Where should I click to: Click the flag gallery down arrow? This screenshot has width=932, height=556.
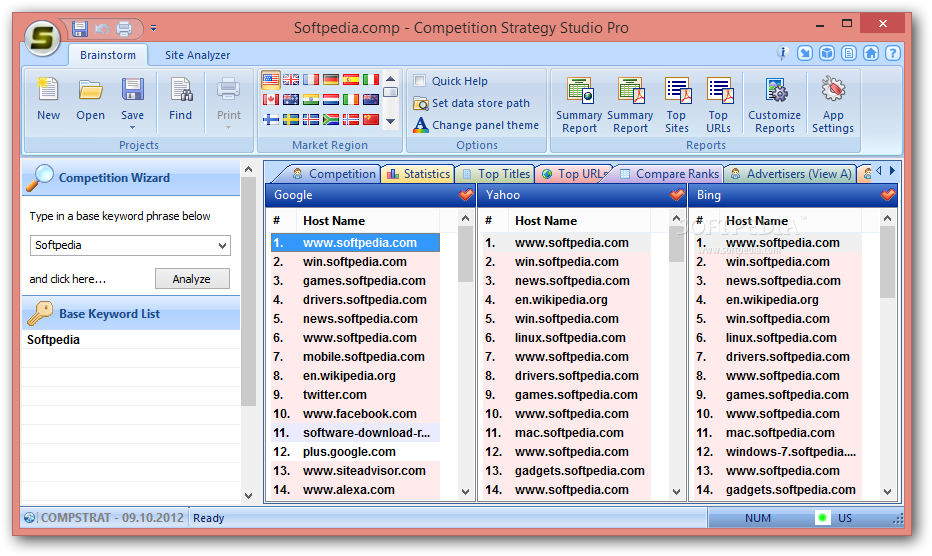(391, 121)
